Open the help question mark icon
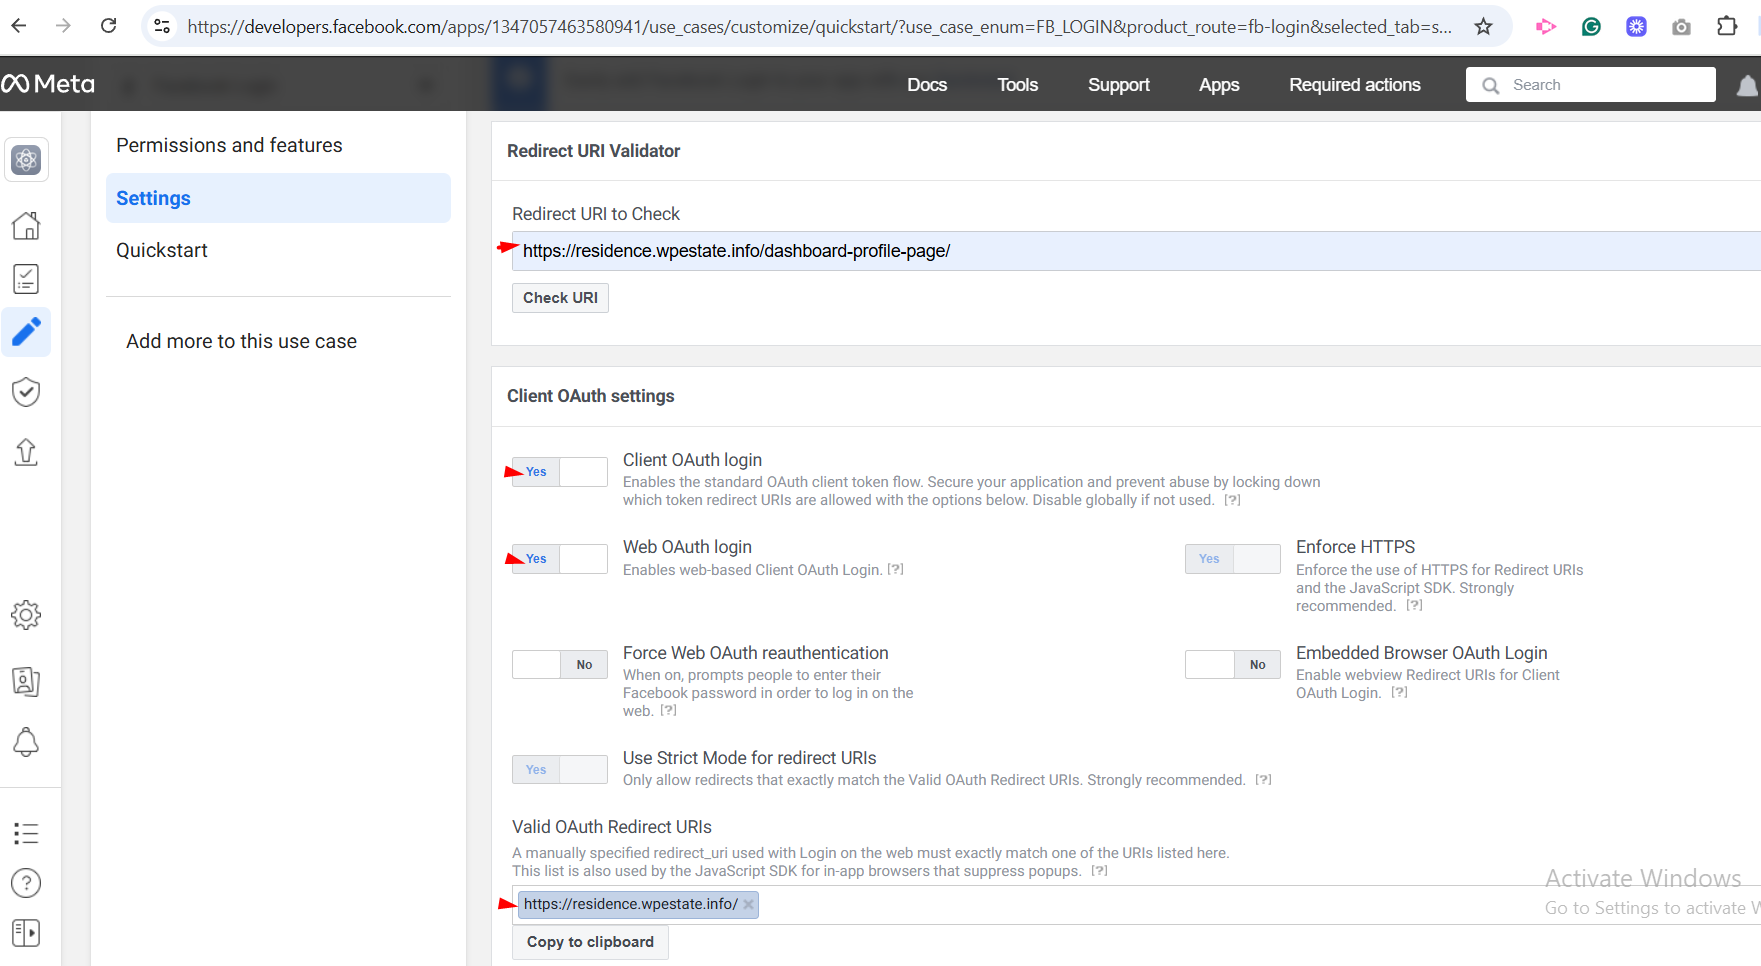This screenshot has width=1761, height=966. coord(26,883)
